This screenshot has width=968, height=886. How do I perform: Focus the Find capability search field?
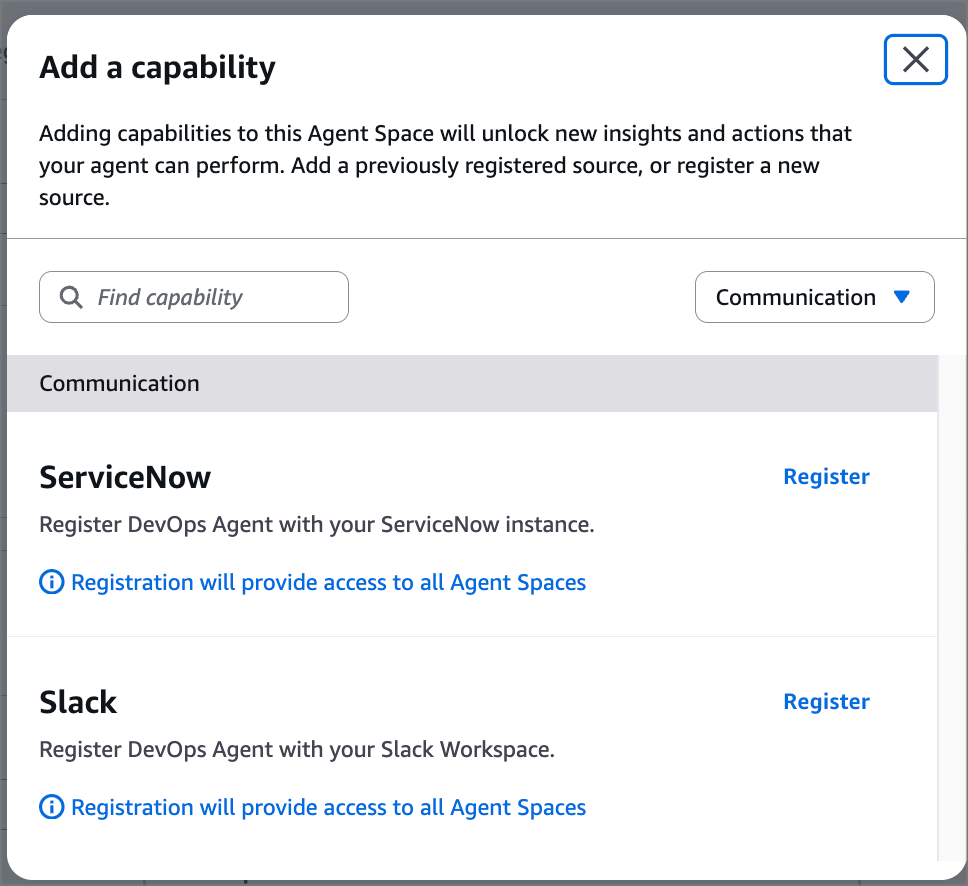(210, 297)
